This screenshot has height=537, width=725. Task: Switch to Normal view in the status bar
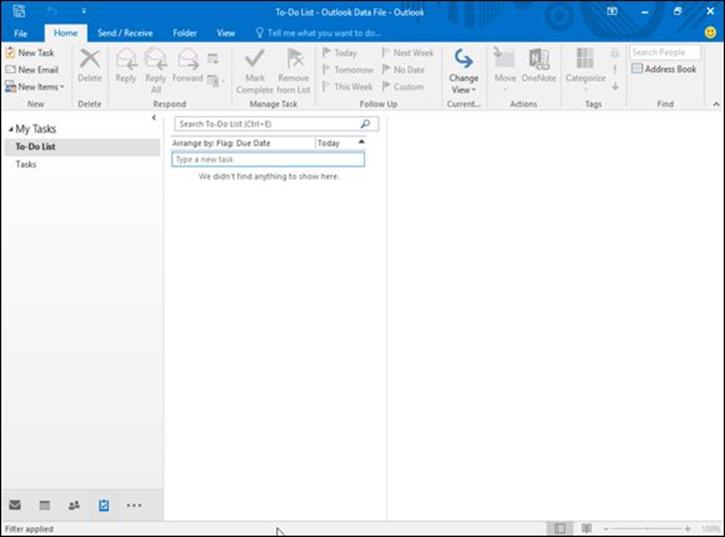point(560,528)
